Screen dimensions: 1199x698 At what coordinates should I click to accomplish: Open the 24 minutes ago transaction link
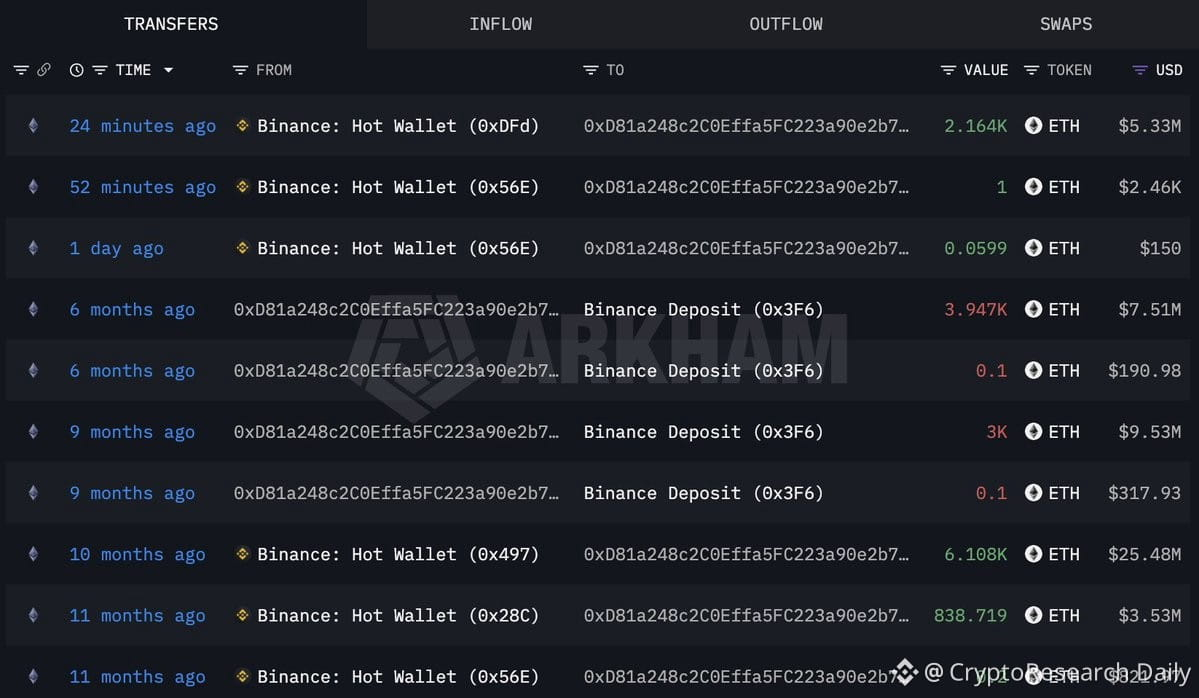point(142,126)
